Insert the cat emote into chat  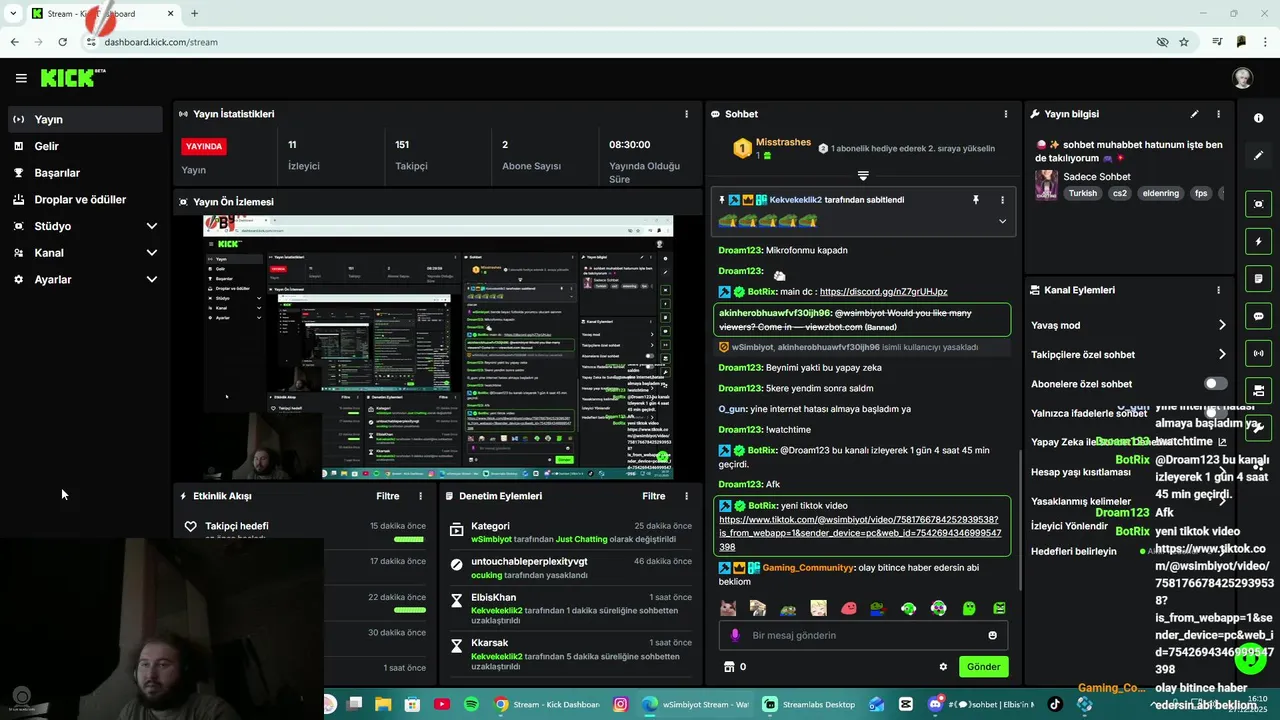point(729,608)
